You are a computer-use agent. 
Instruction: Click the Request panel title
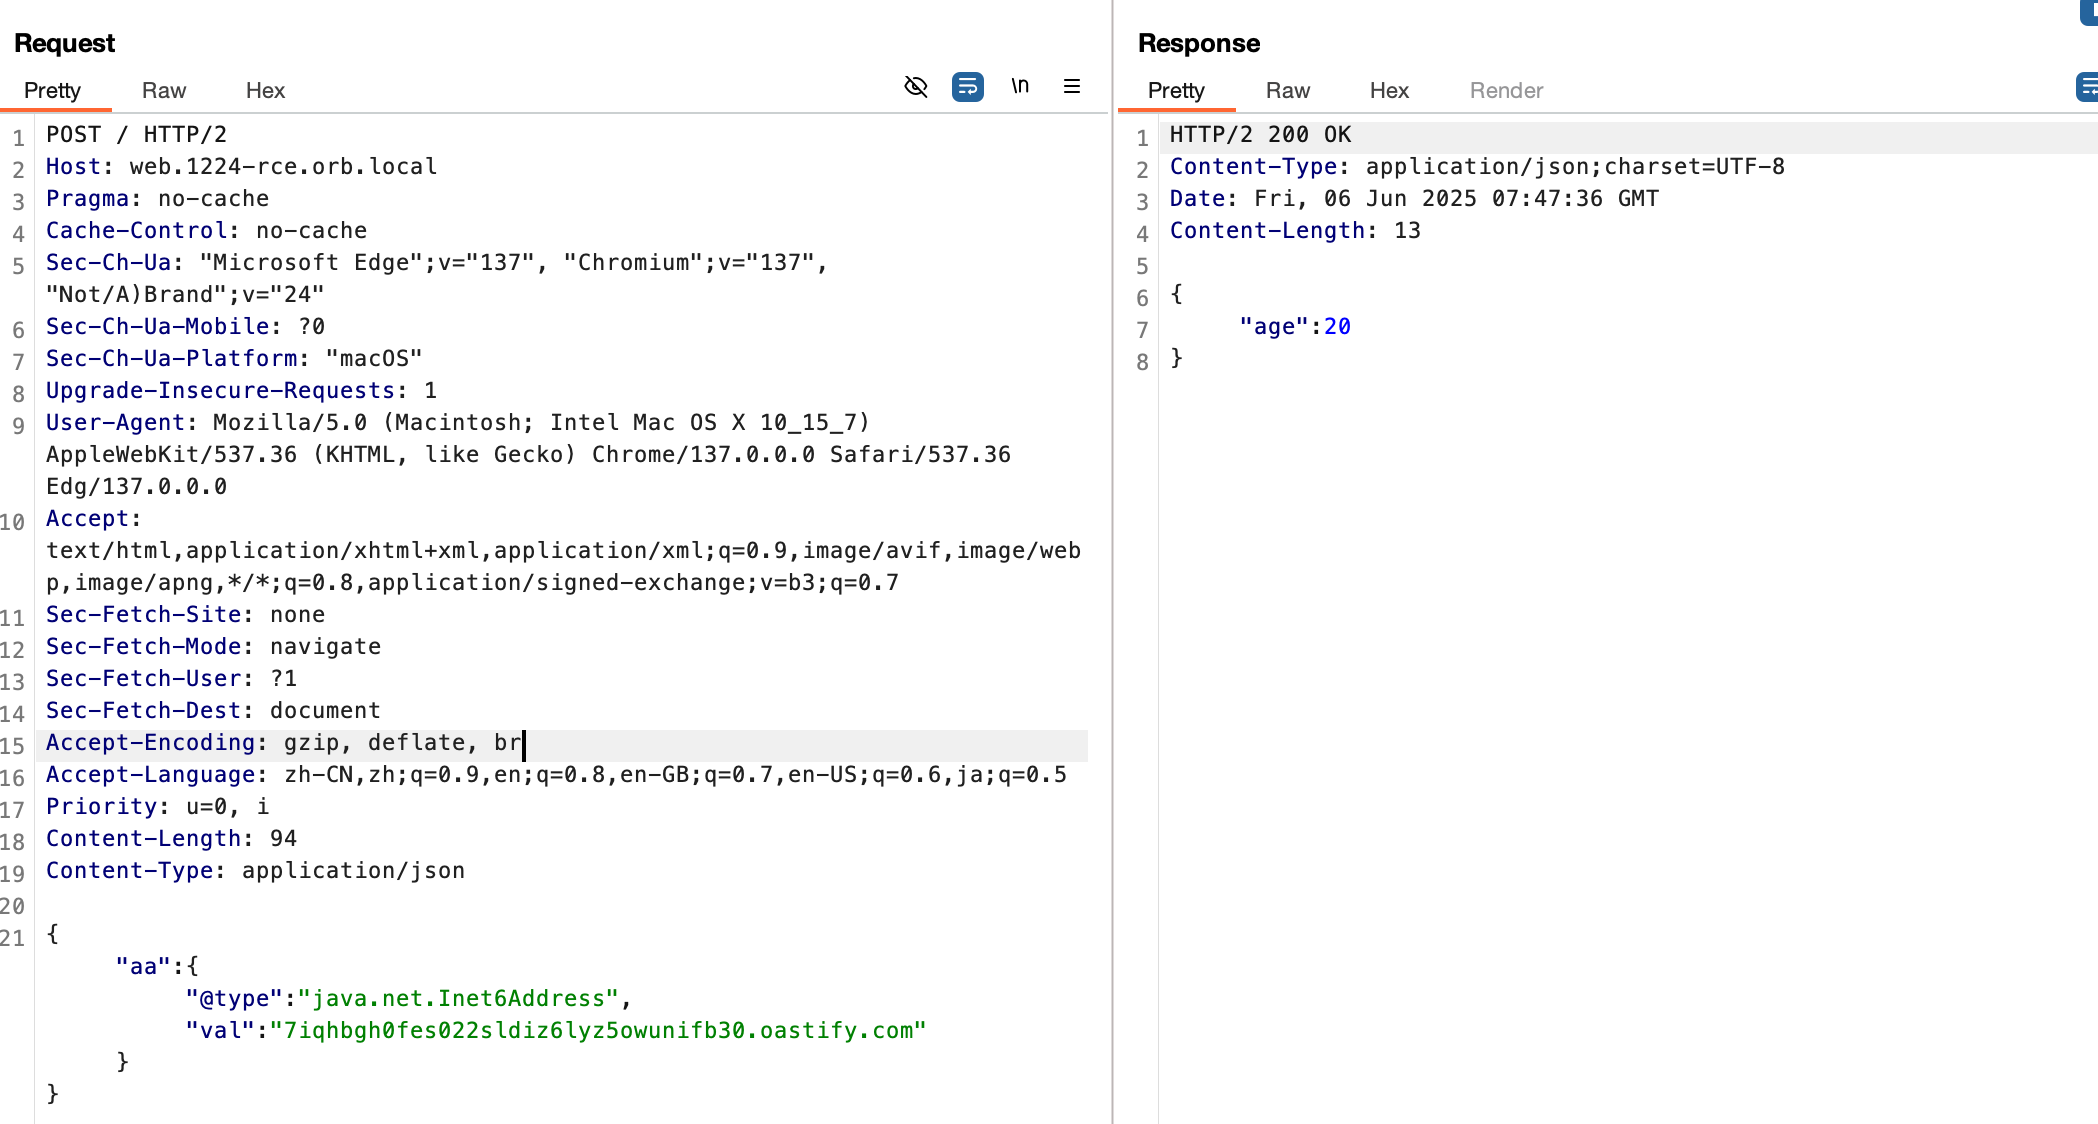65,43
